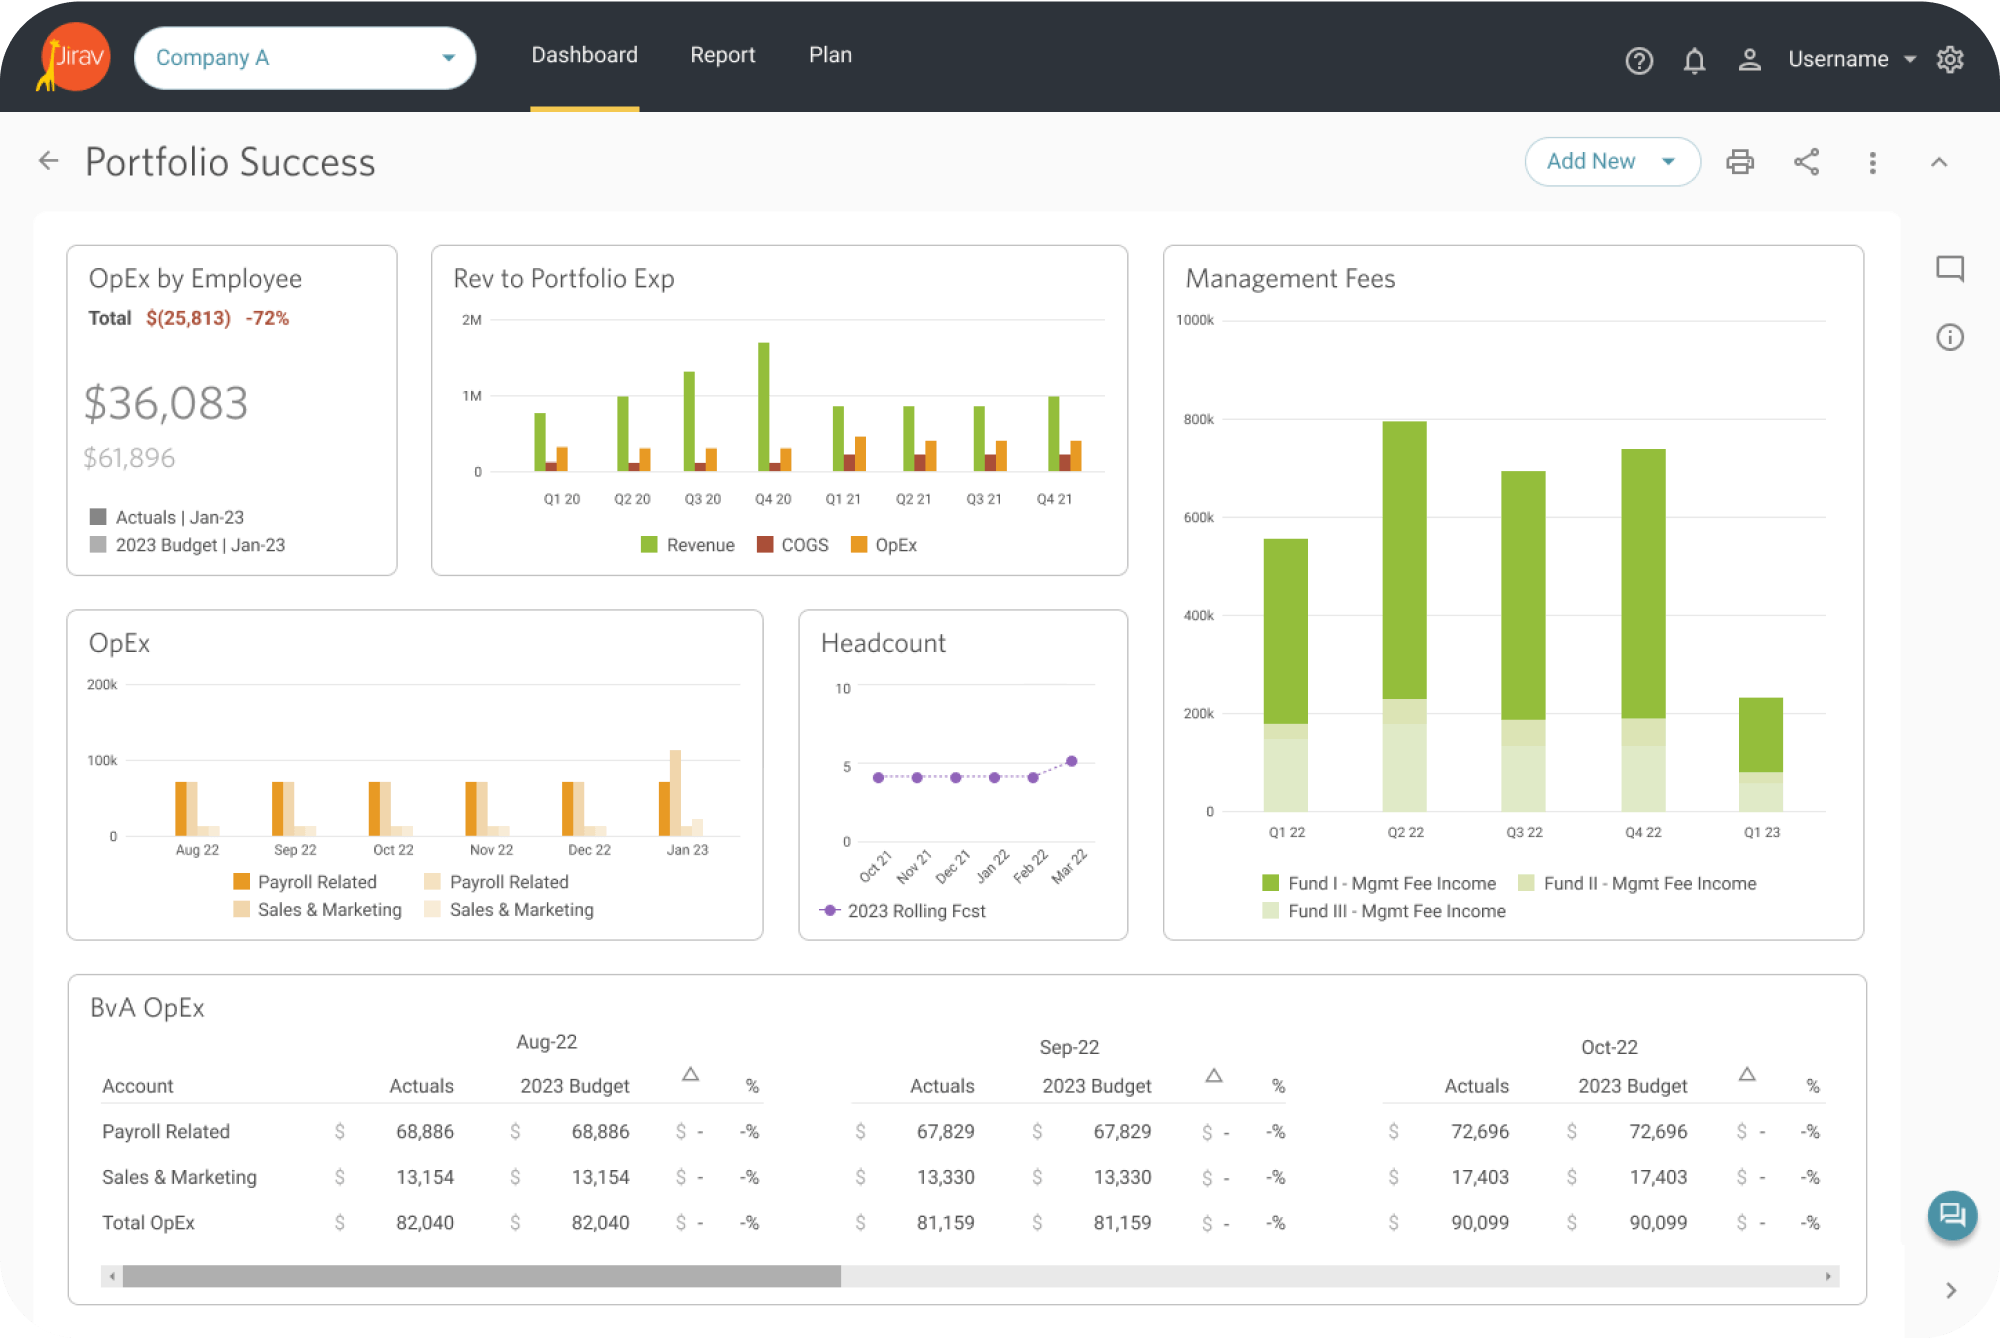This screenshot has width=2000, height=1338.
Task: Toggle Revenue series in chart legend
Action: (x=688, y=545)
